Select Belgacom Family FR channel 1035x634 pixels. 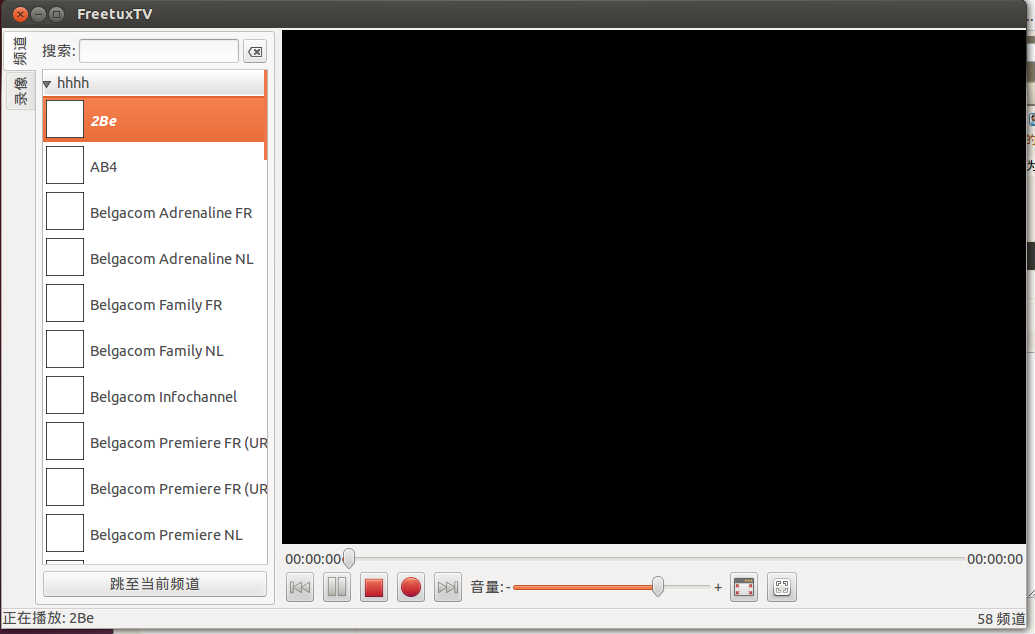[x=155, y=304]
